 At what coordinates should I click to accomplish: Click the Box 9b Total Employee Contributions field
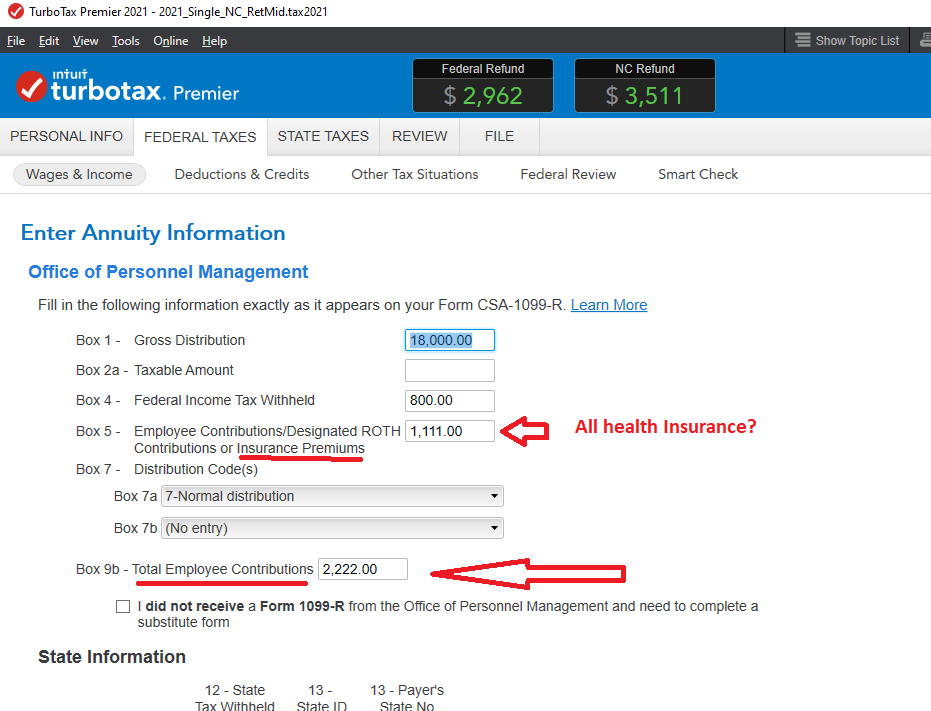coord(363,569)
